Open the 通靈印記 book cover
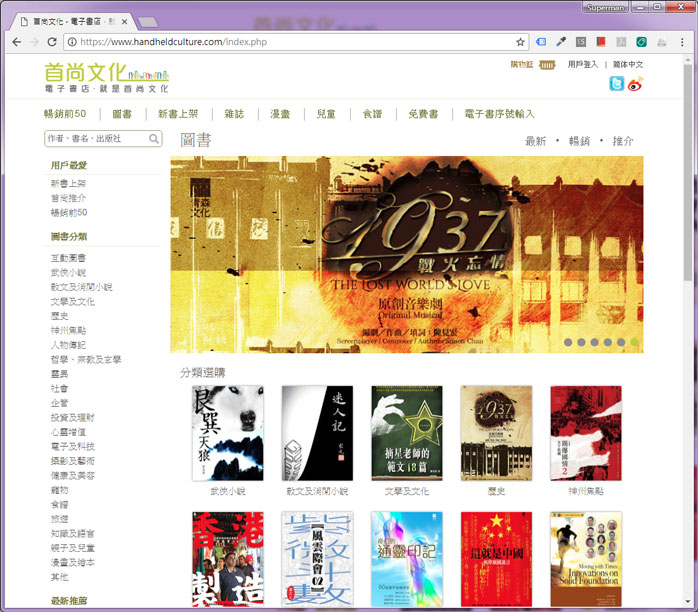The image size is (698, 612). [x=407, y=559]
